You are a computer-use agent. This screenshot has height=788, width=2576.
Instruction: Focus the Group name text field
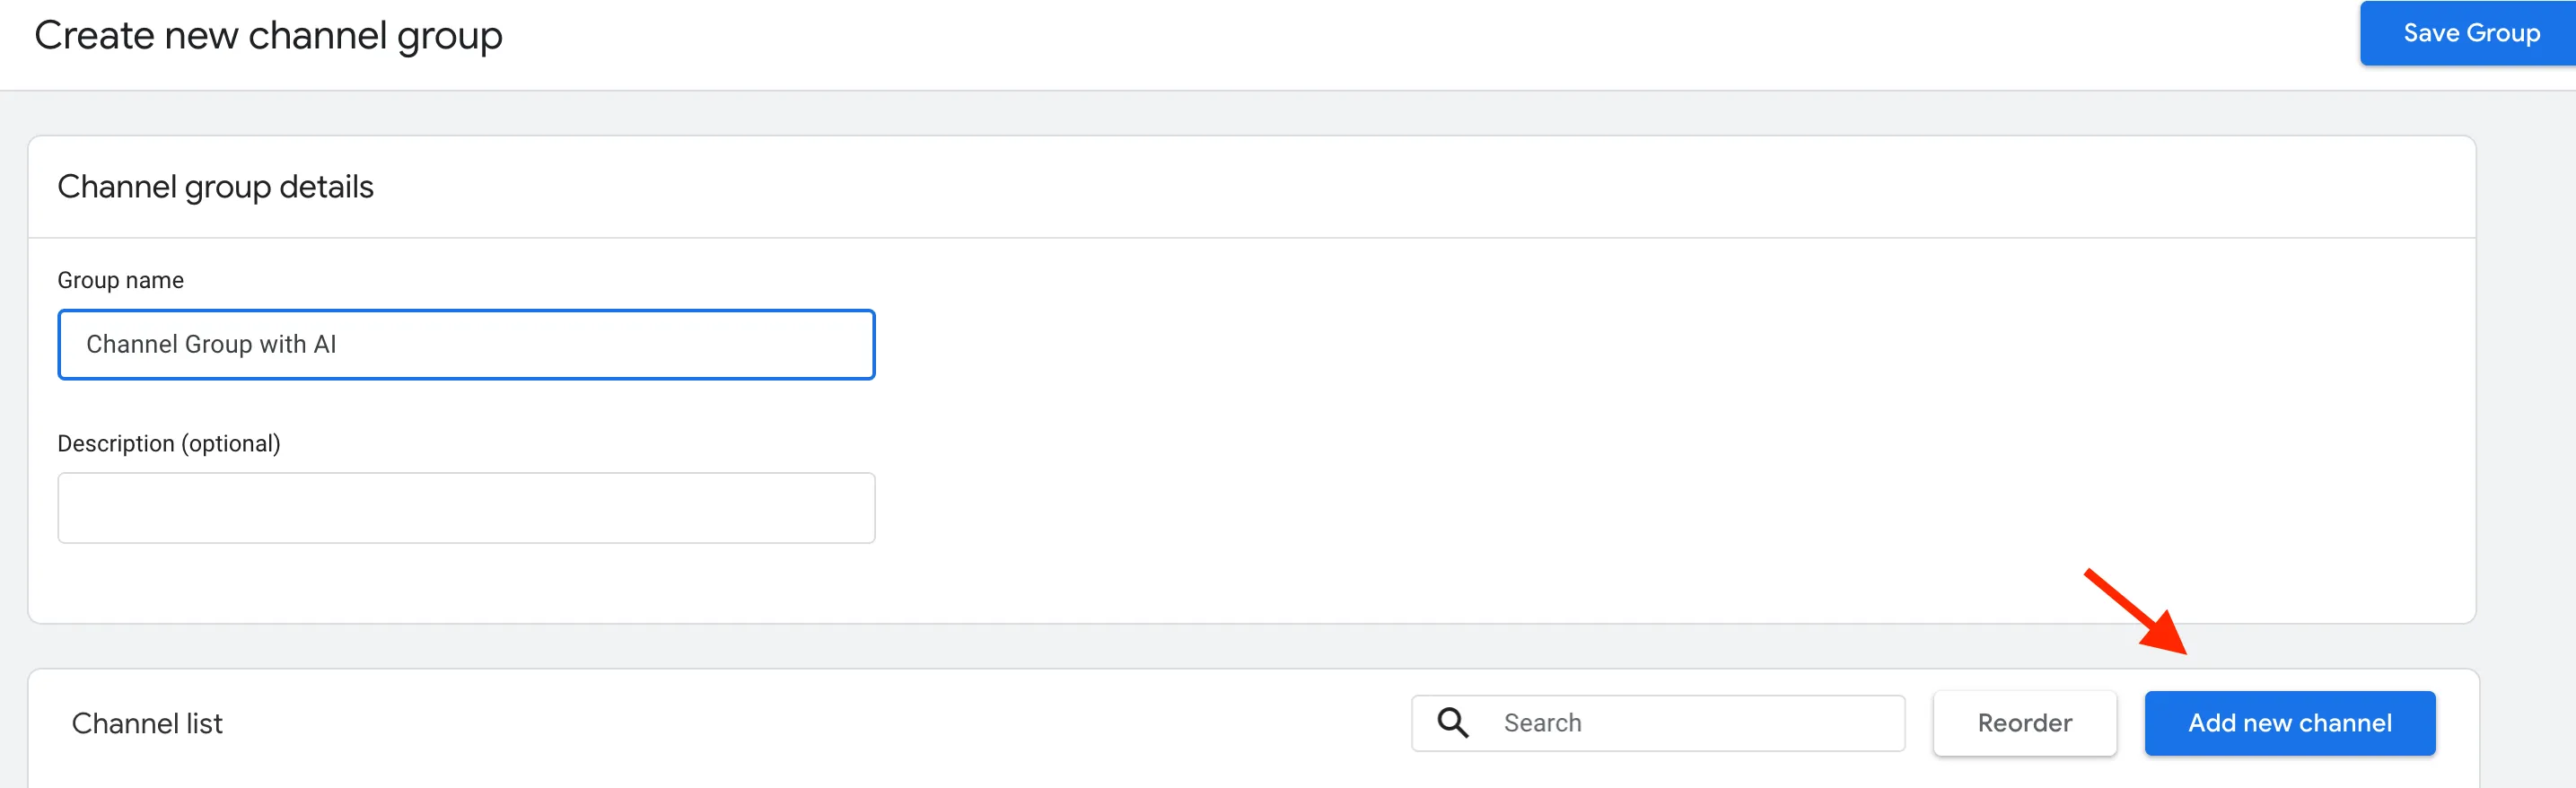(466, 345)
